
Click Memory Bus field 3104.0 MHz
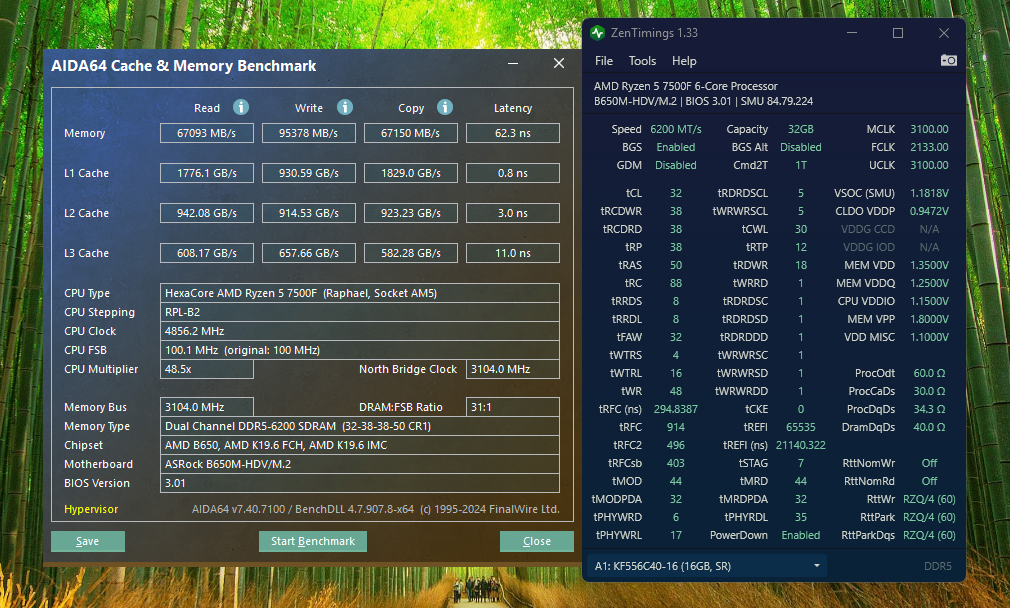207,407
